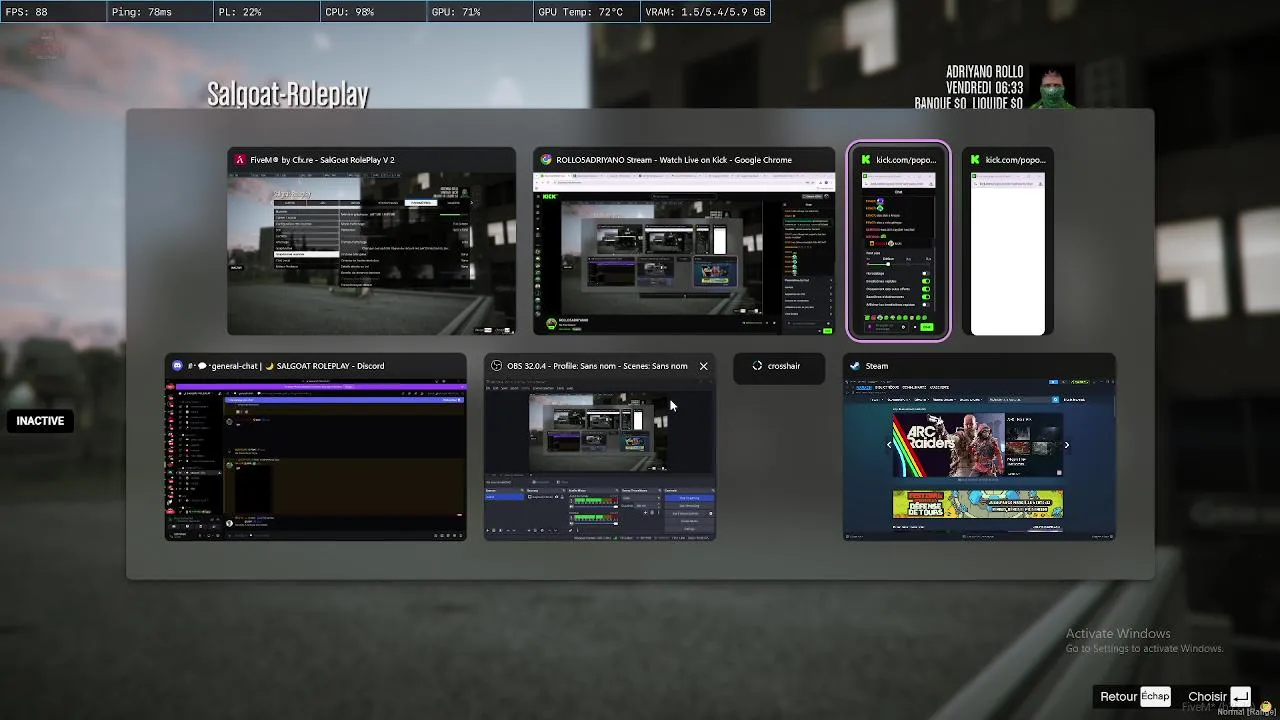The height and width of the screenshot is (720, 1280).
Task: Click the Kick icon of the highlighted kick.com window
Action: pyautogui.click(x=866, y=160)
